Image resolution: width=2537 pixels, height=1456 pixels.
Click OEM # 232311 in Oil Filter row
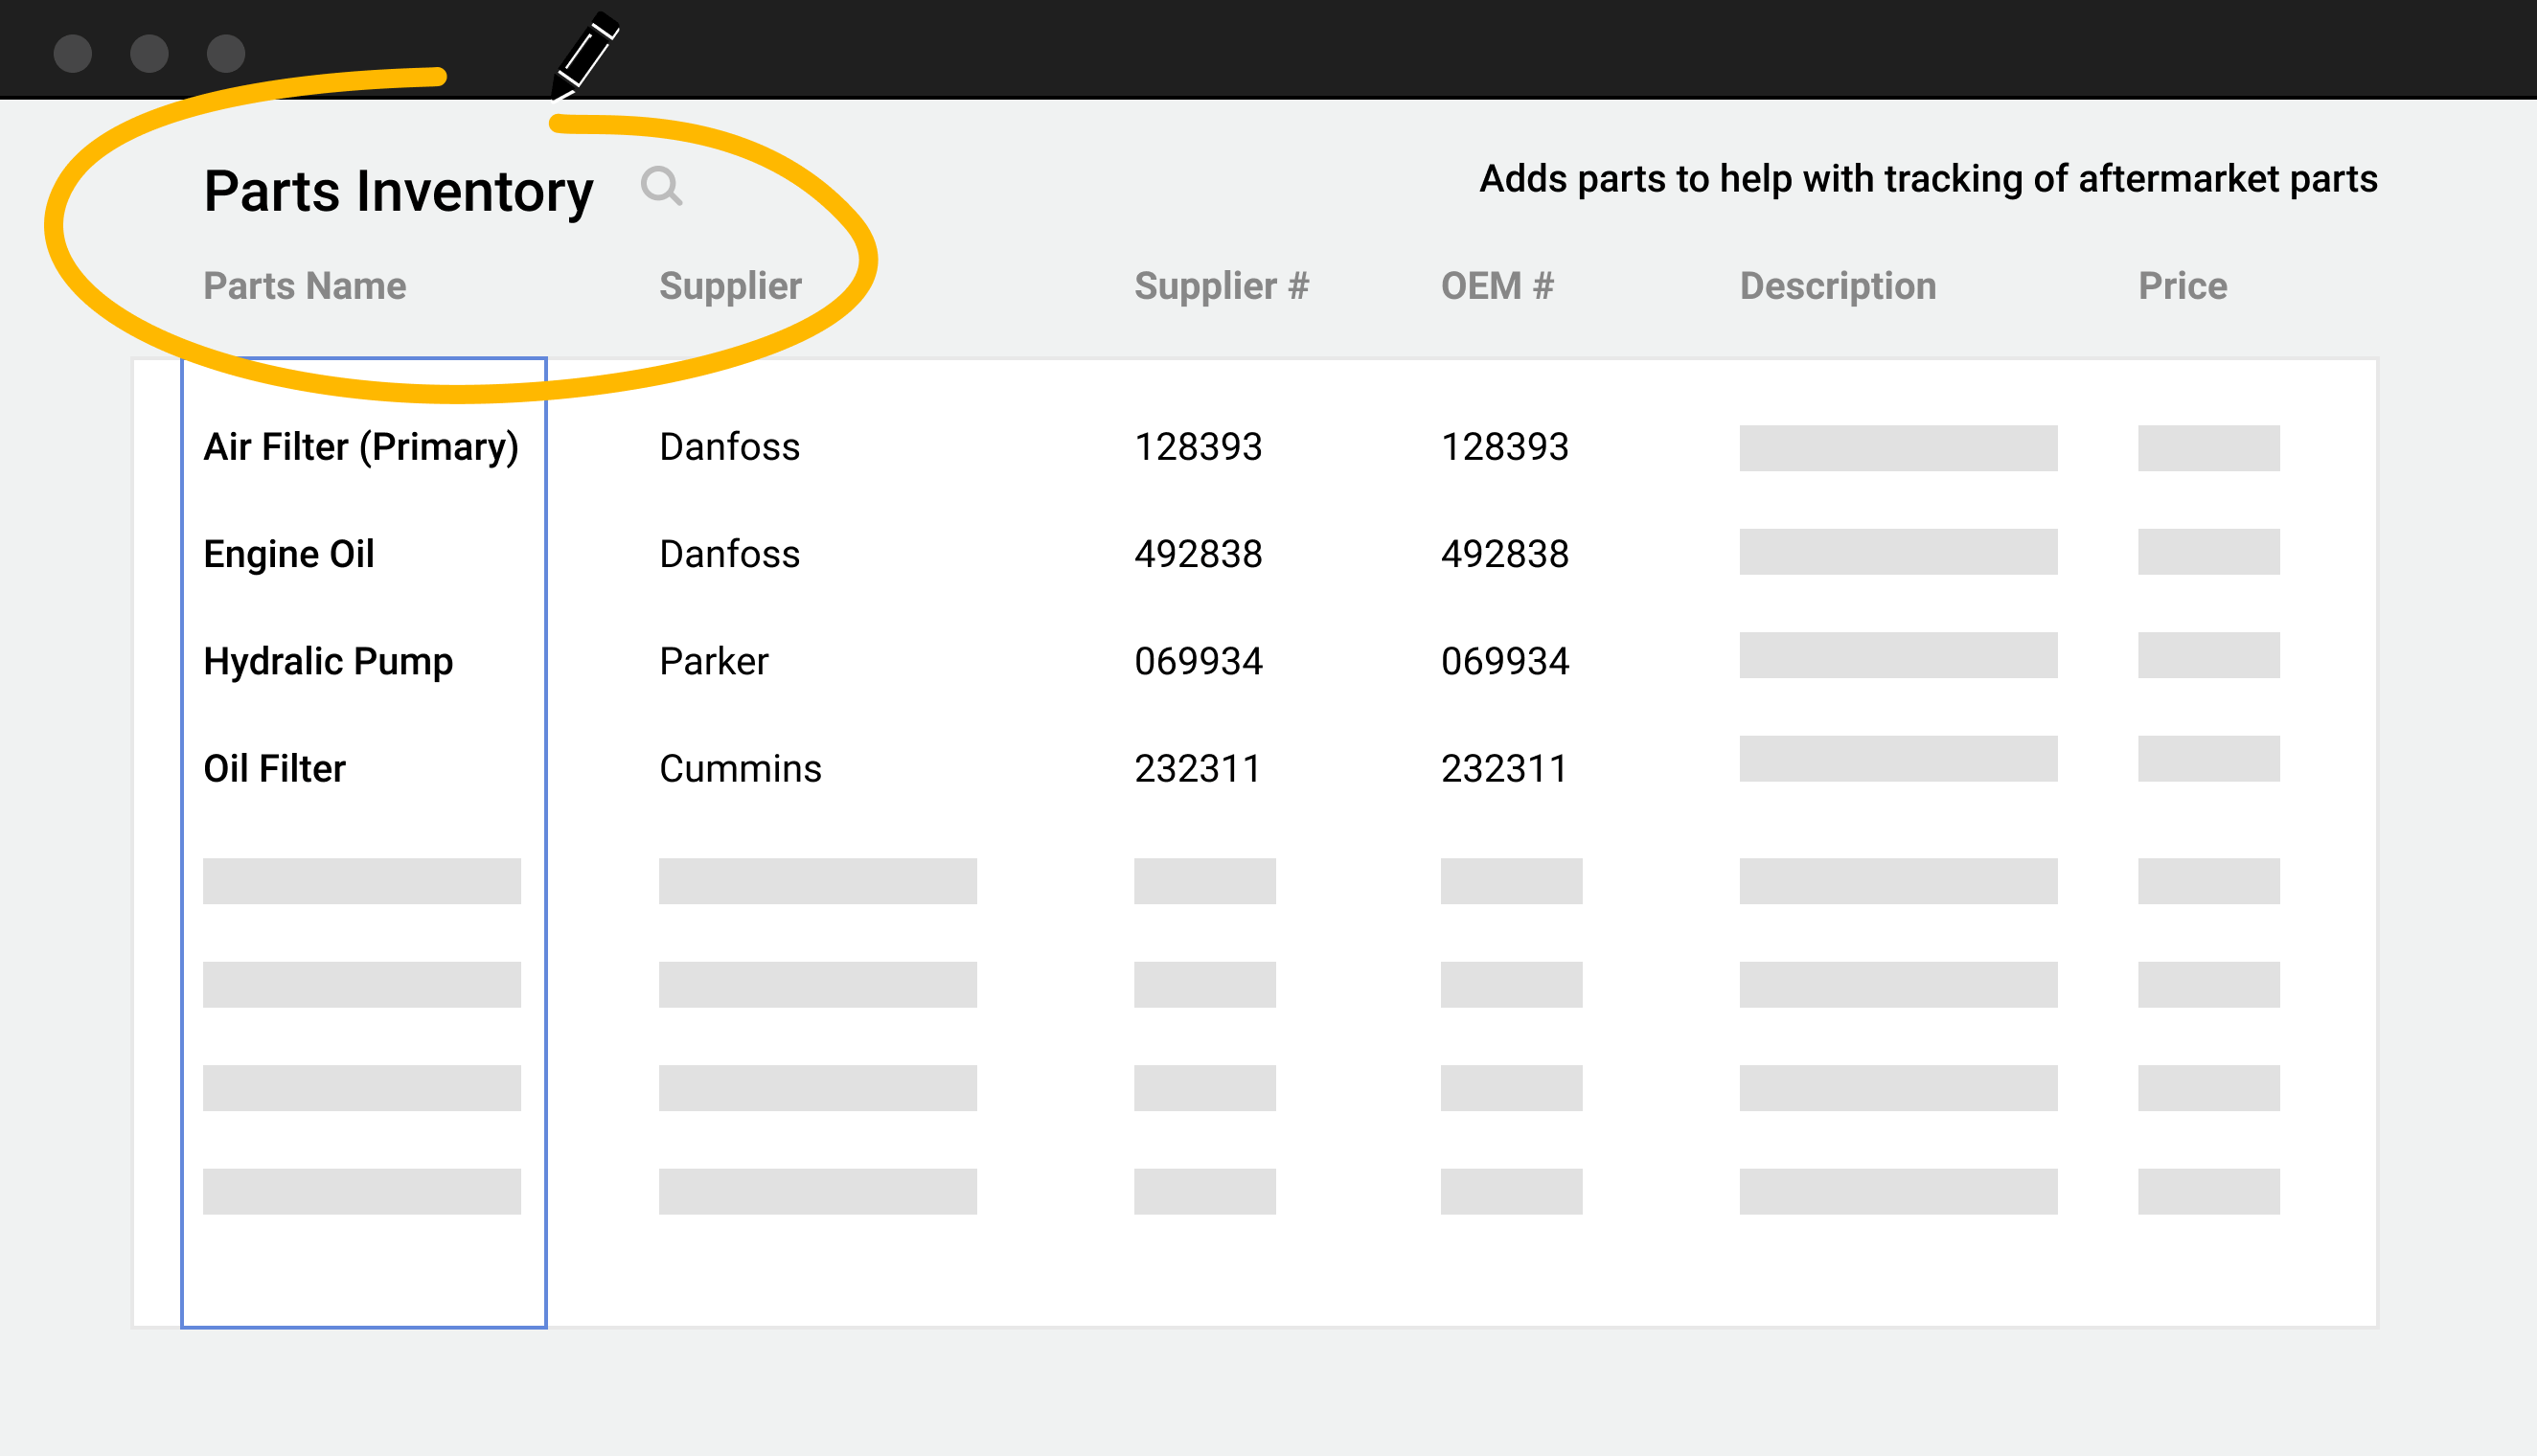click(1504, 768)
